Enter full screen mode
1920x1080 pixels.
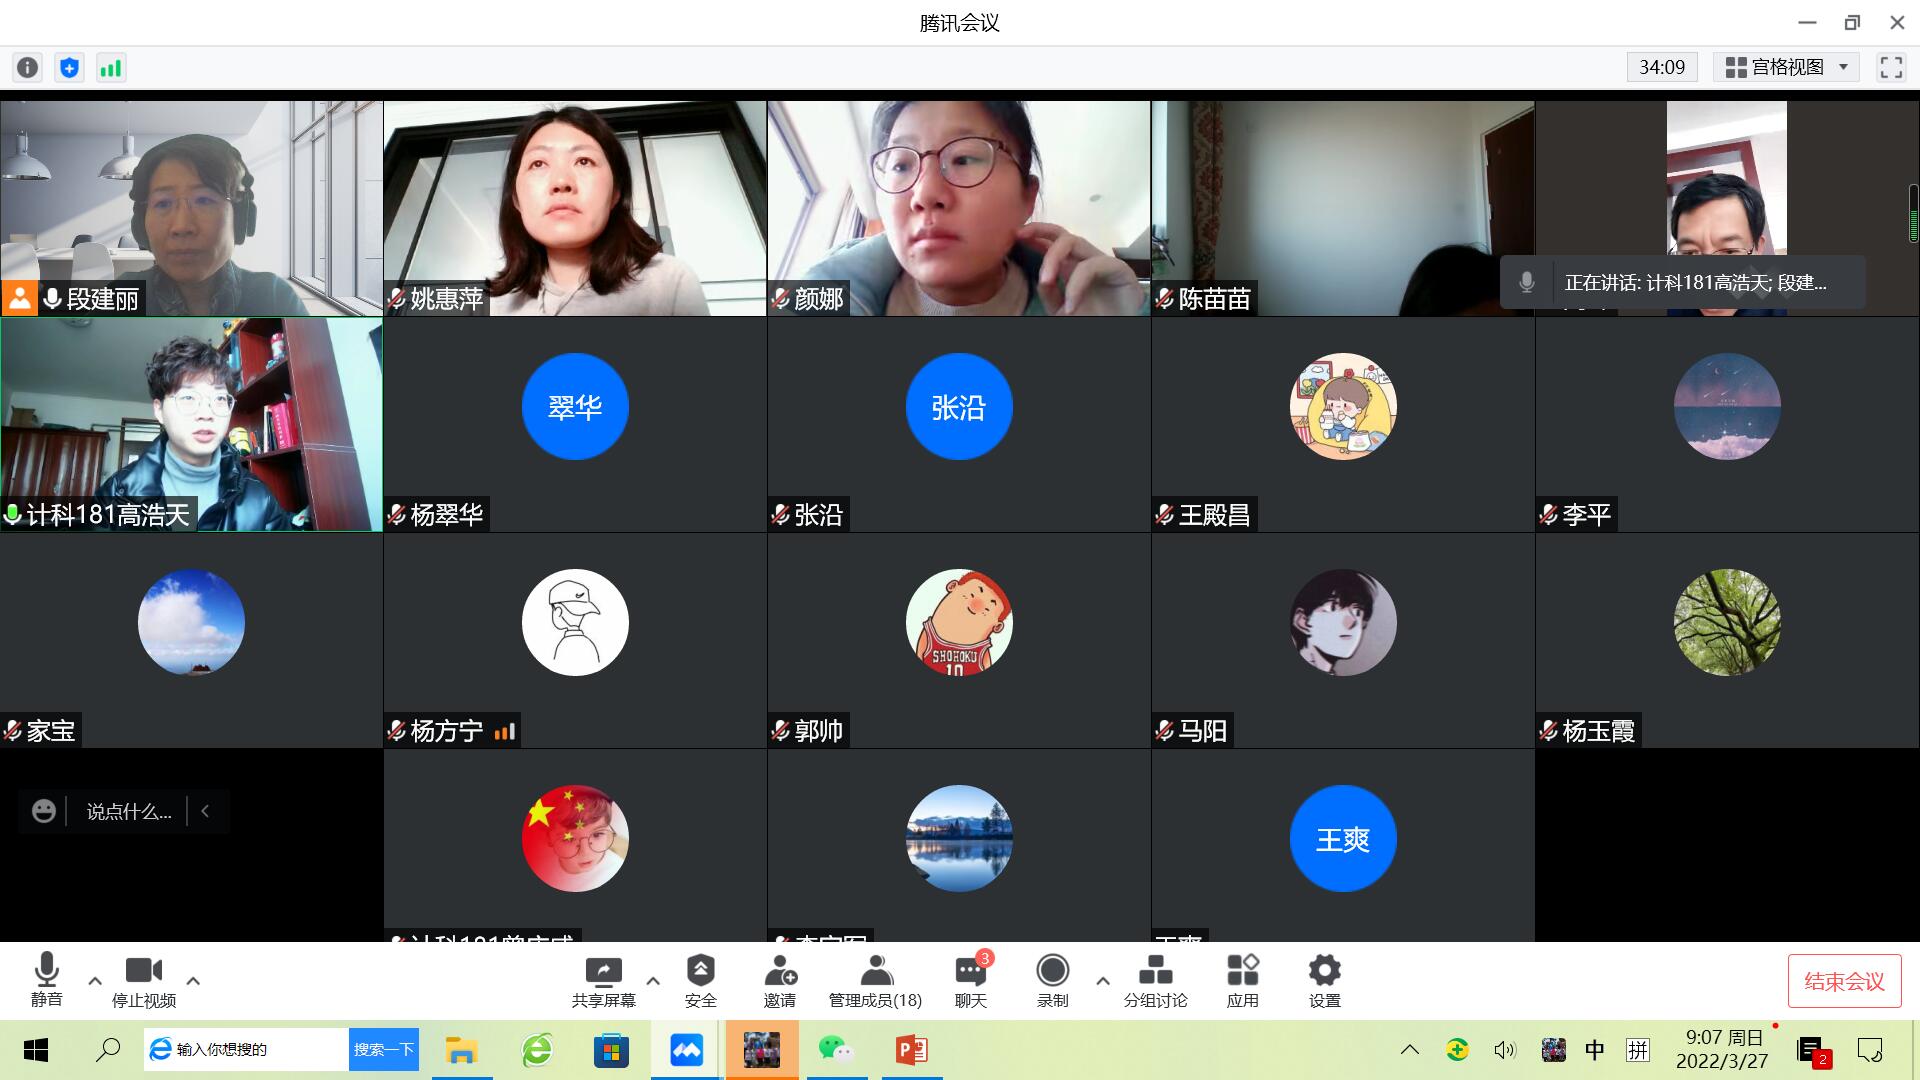pyautogui.click(x=1890, y=67)
